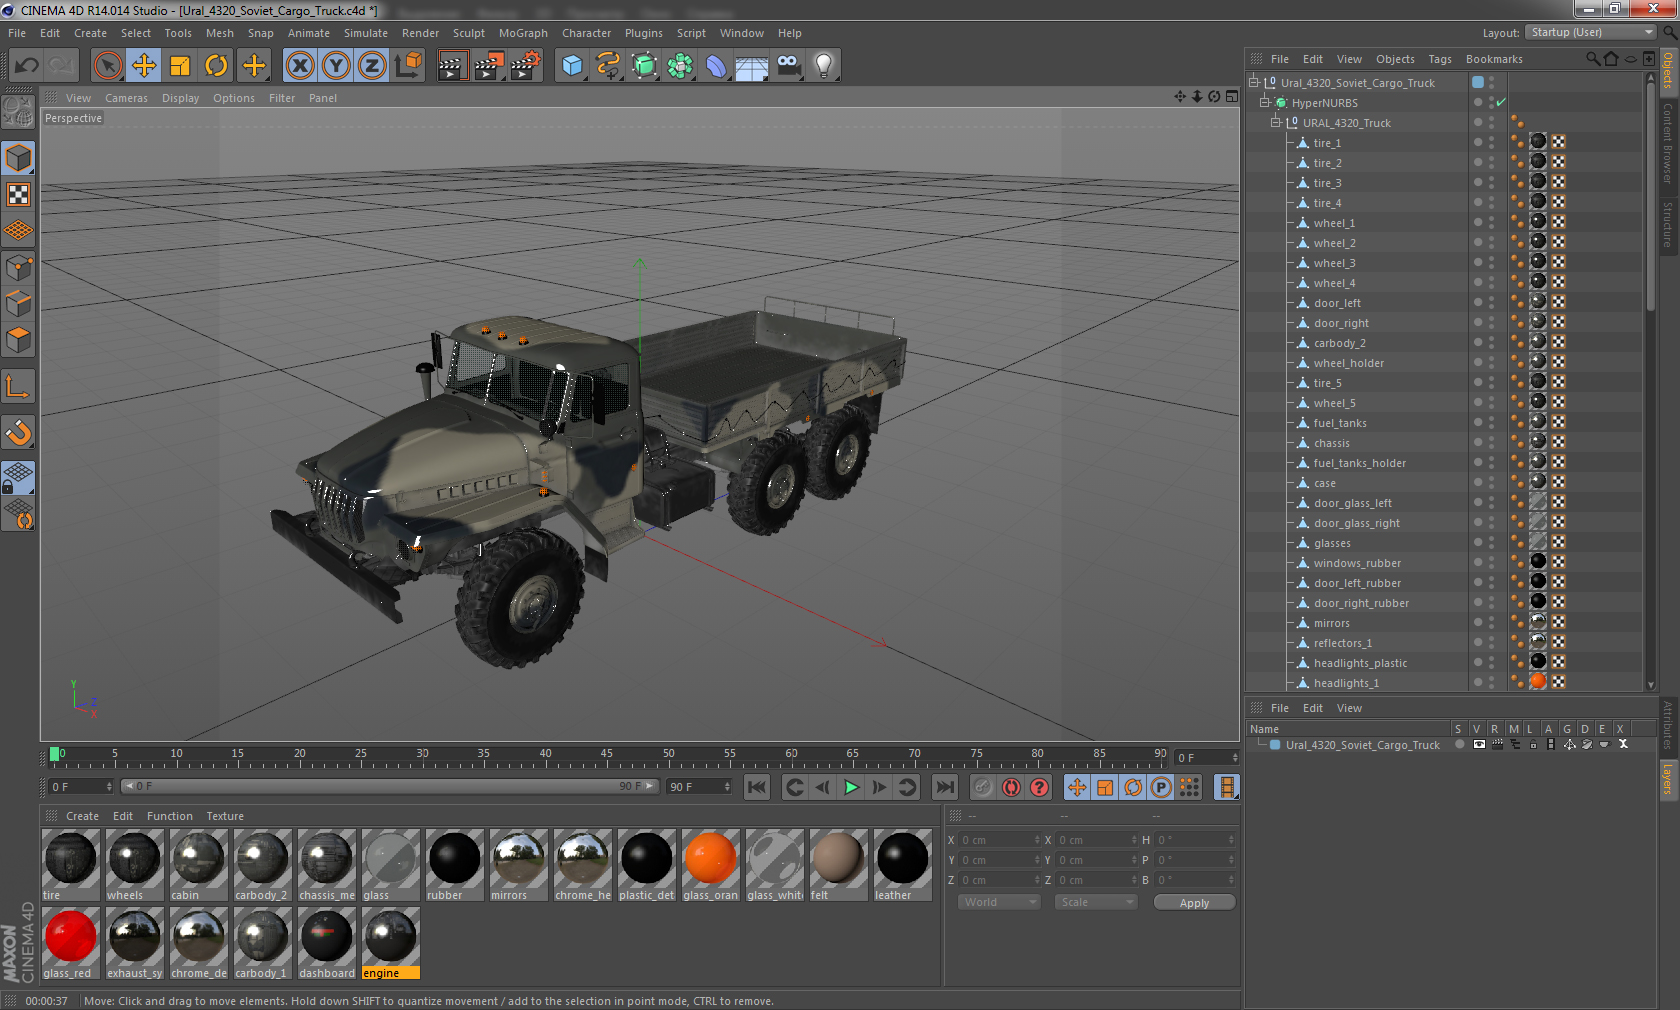The height and width of the screenshot is (1010, 1680).
Task: Adjust the 90 F end frame stepper
Action: pyautogui.click(x=727, y=786)
